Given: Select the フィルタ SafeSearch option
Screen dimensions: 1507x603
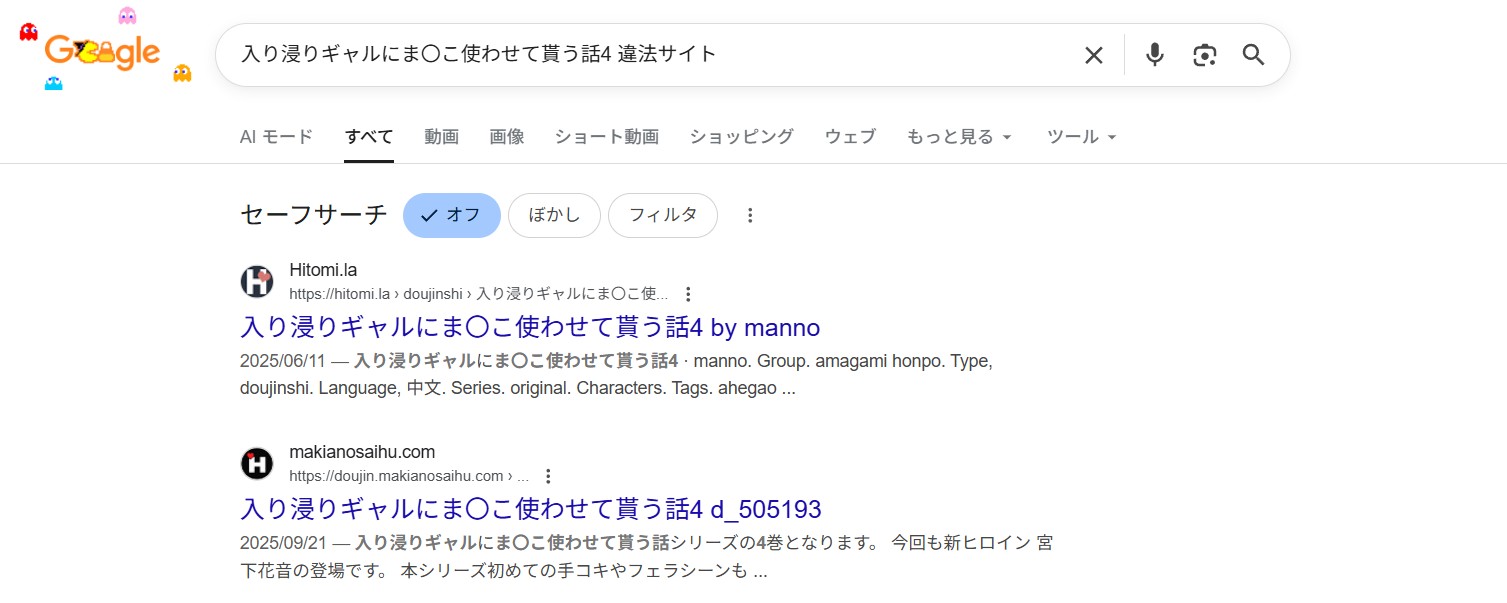Looking at the screenshot, I should pos(662,214).
